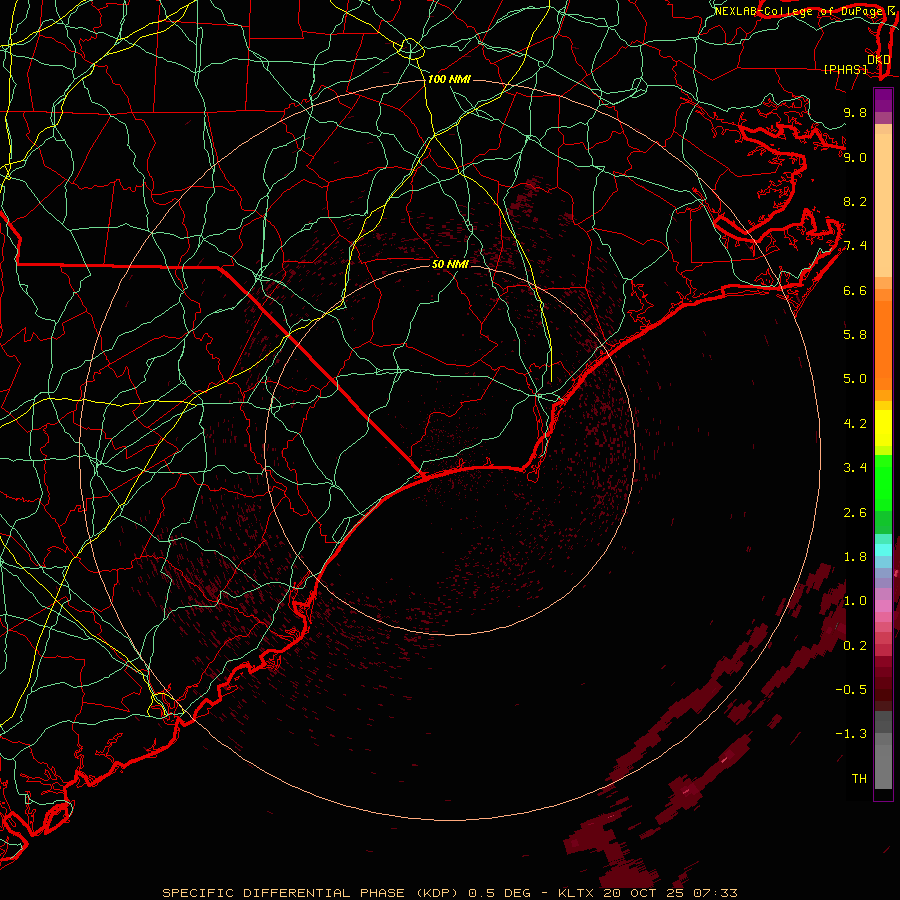This screenshot has height=900, width=900.
Task: Click the 6.6 value on the color scale
Action: click(x=855, y=290)
